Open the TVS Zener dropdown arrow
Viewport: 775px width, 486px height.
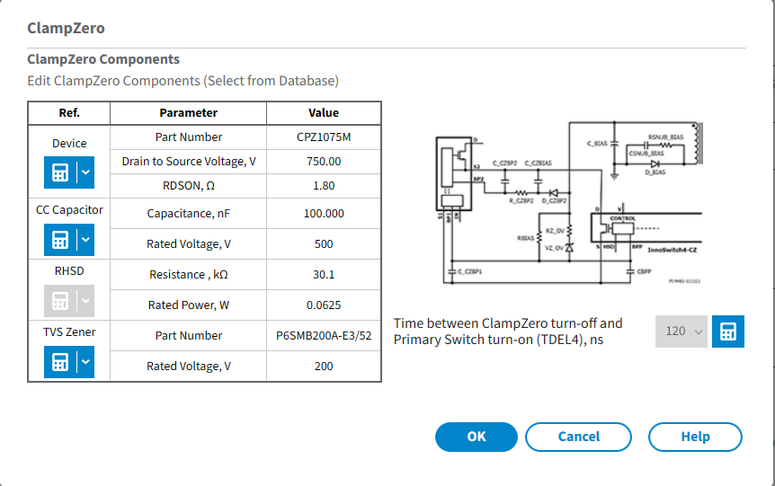(x=85, y=362)
